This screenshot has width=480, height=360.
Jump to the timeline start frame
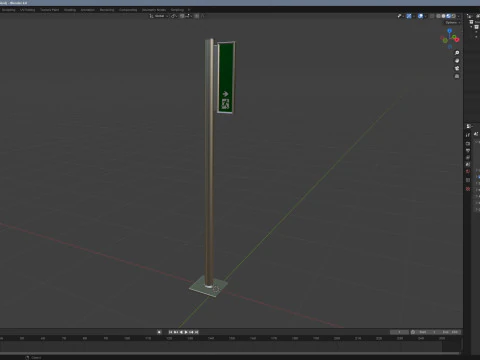tap(170, 332)
